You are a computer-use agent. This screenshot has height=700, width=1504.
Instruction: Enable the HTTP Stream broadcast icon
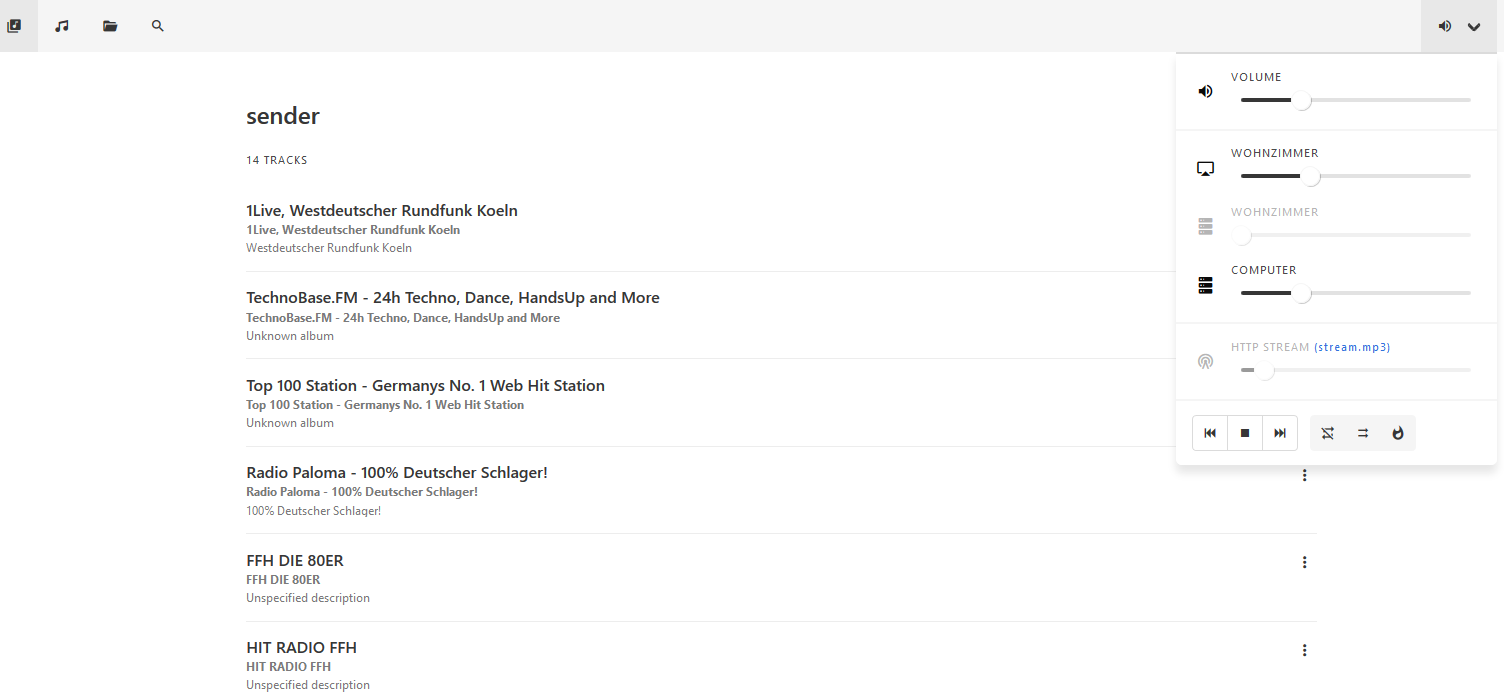pos(1206,361)
